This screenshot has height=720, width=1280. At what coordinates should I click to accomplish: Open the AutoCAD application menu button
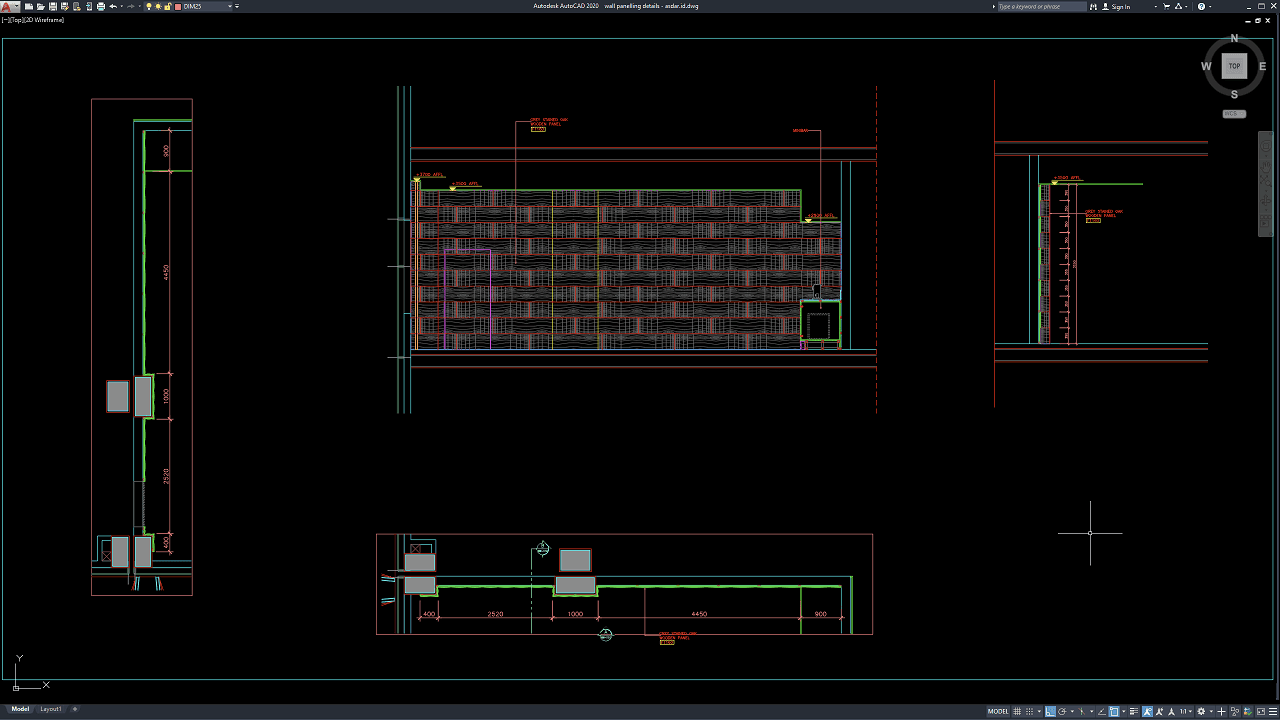click(x=10, y=6)
